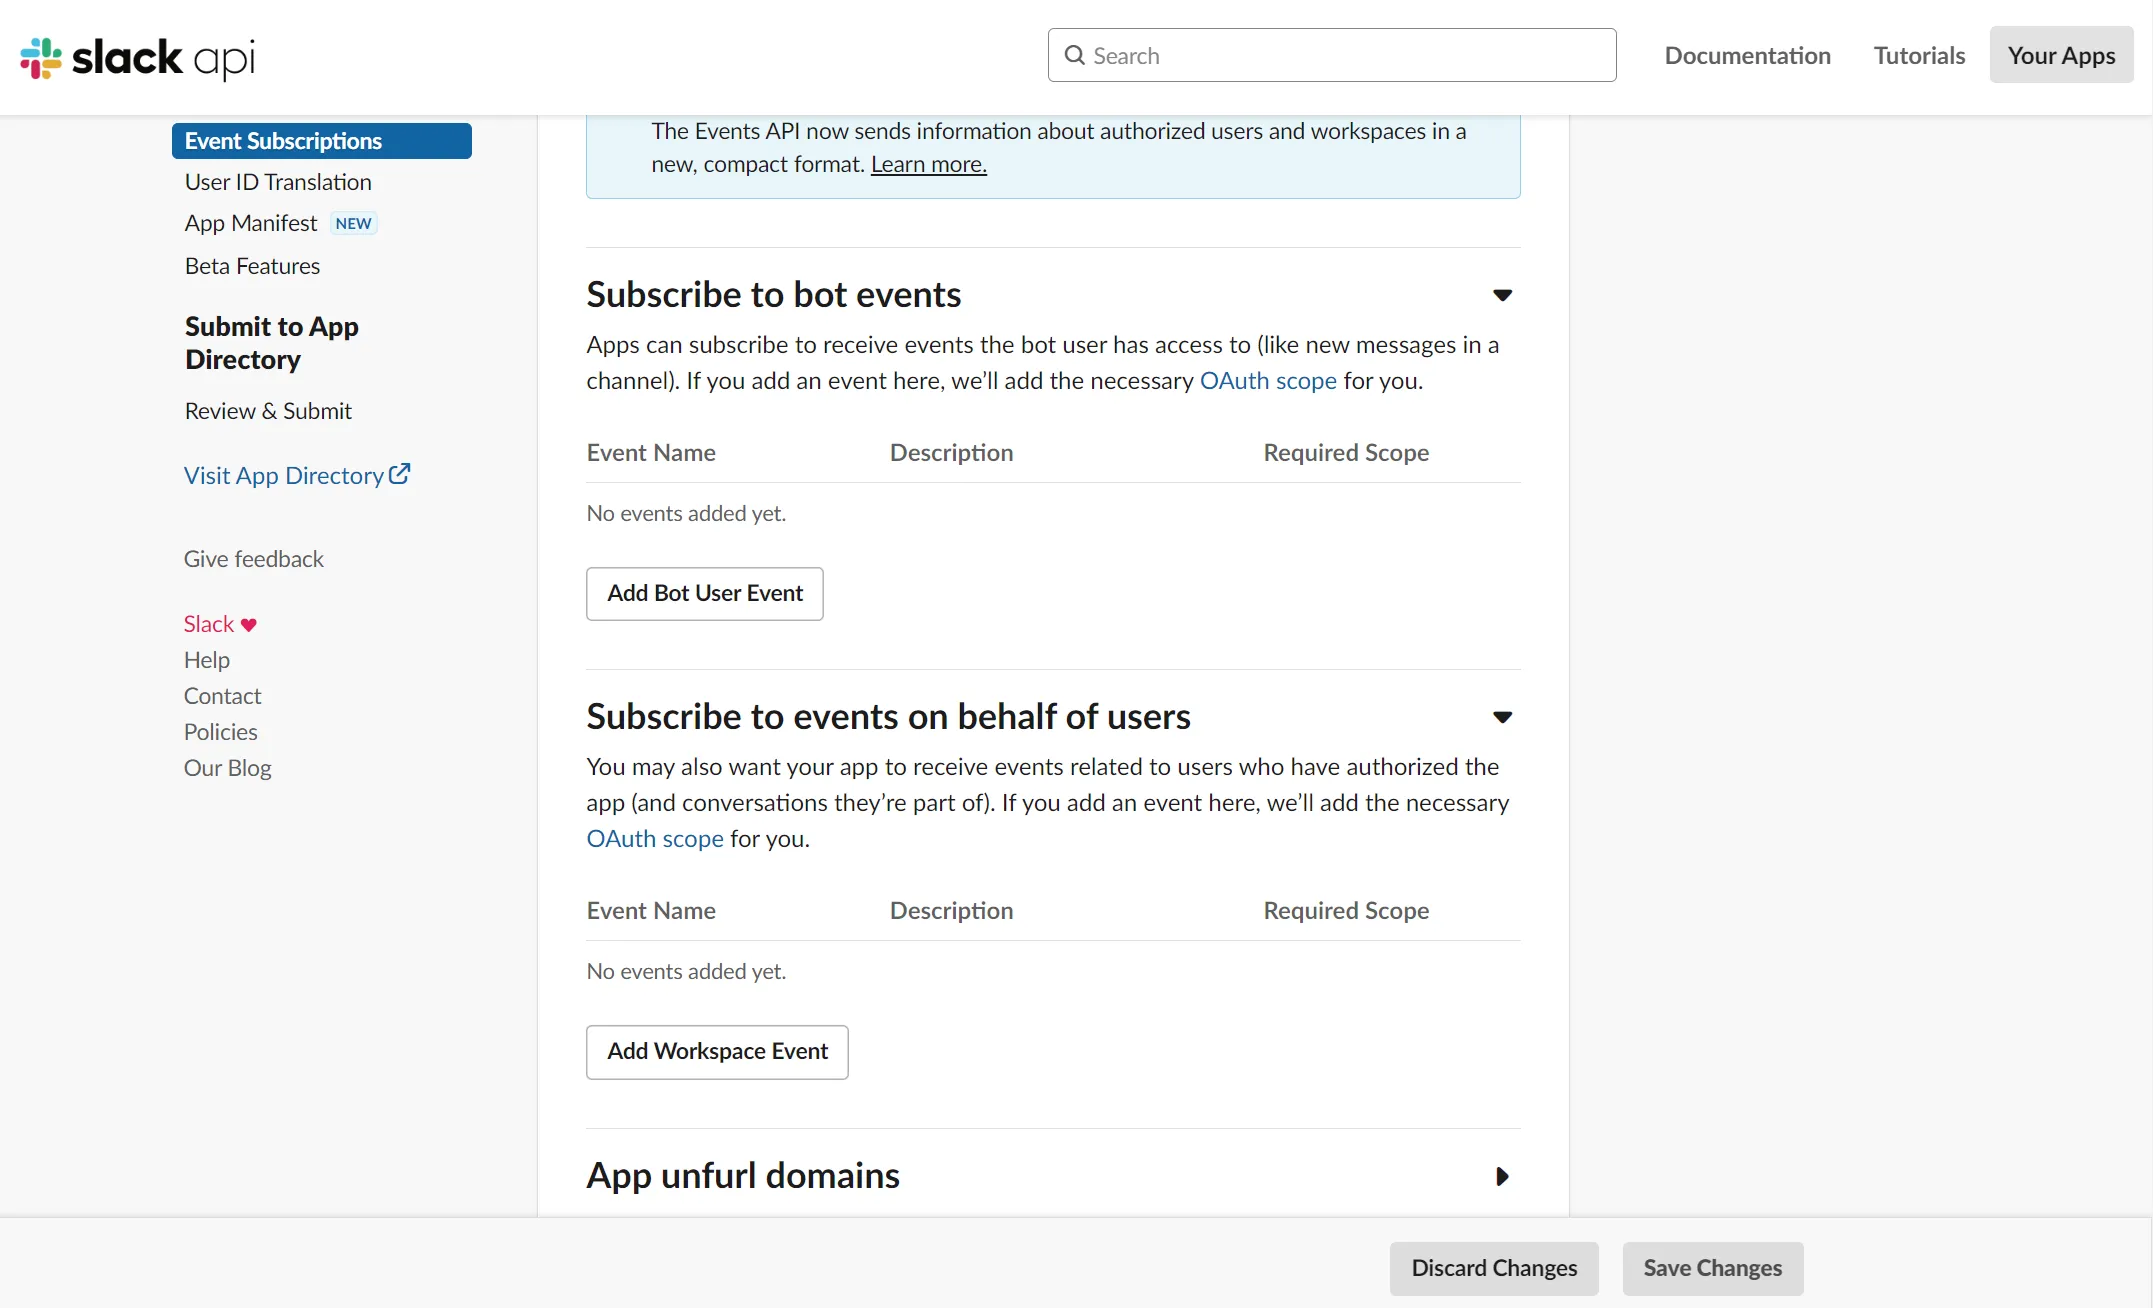Viewport: 2153px width, 1308px height.
Task: Follow the Learn more link in the notice
Action: 929,164
